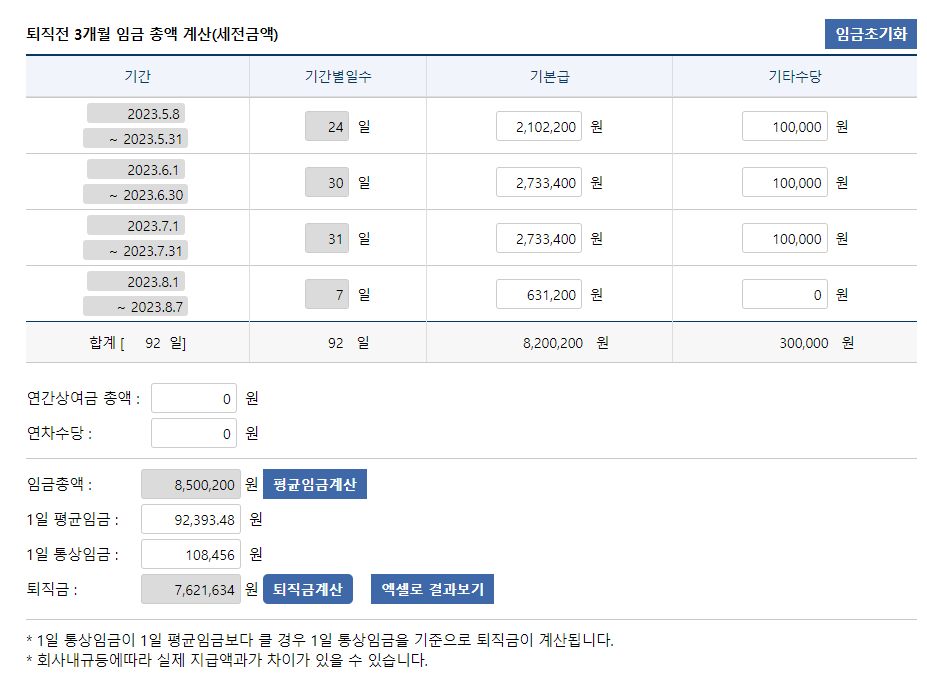Click 기타수당 field for the August row
Screen dimensions: 927x680
point(785,295)
